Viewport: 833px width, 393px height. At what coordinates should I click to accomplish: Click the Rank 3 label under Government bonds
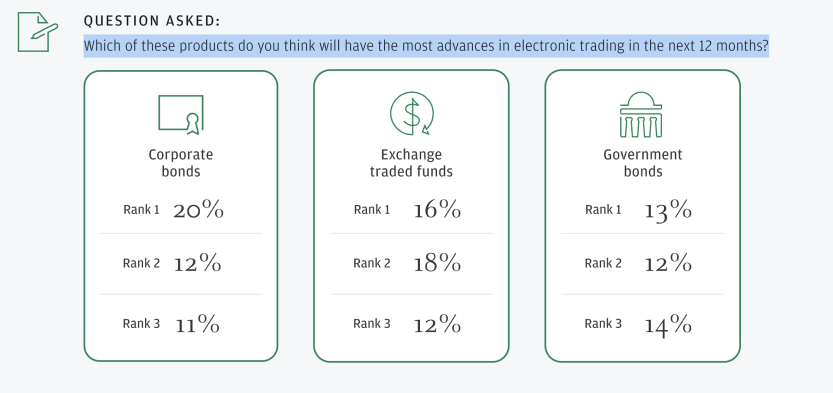tap(603, 323)
